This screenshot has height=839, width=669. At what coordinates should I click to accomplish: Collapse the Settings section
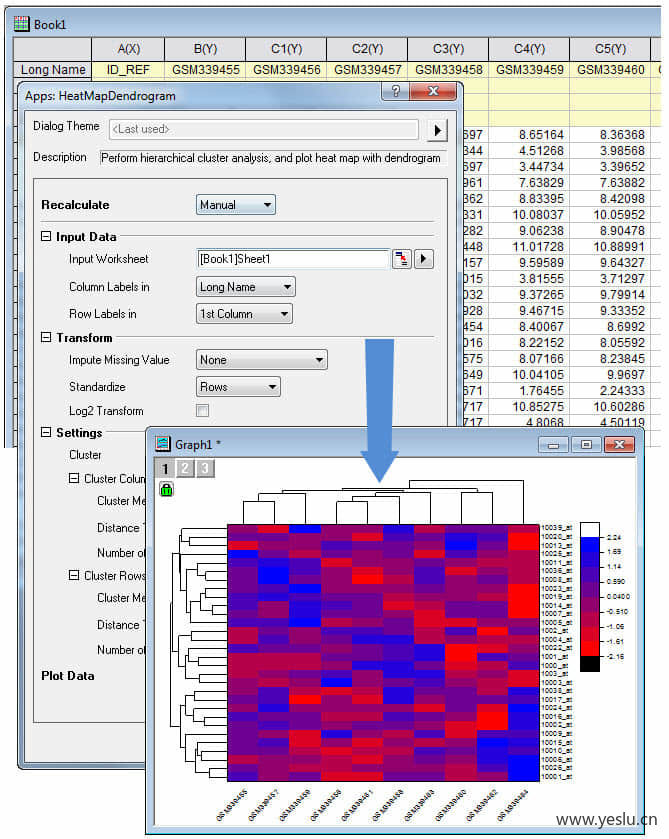point(47,432)
